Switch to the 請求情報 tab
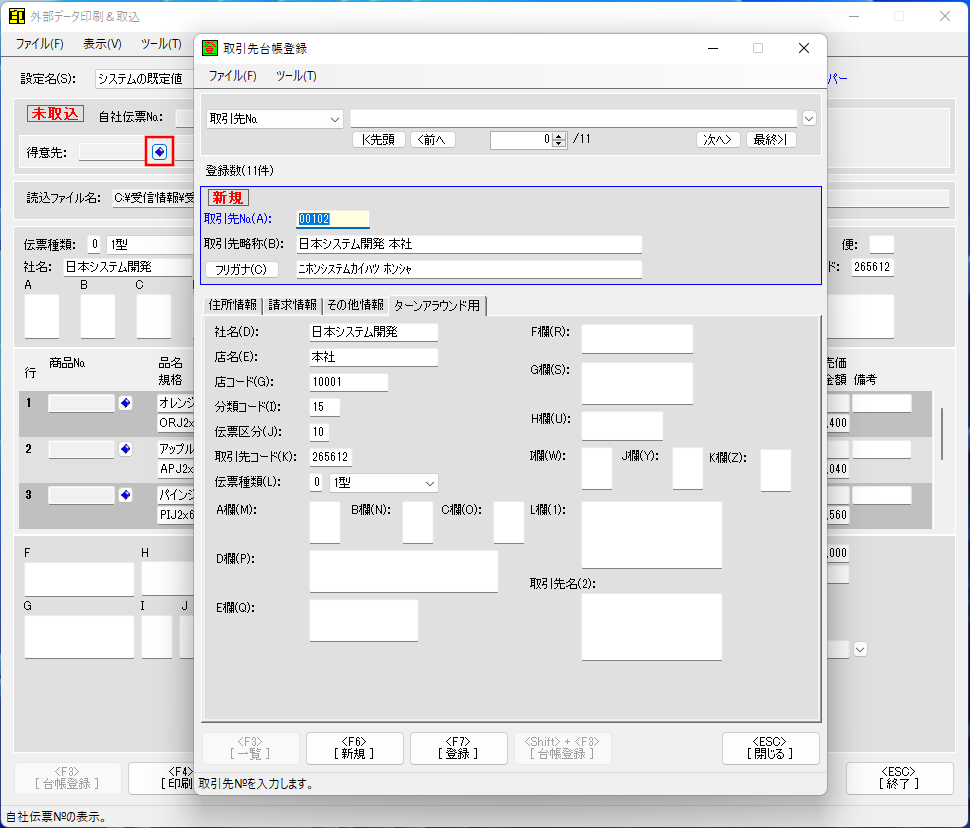The width and height of the screenshot is (970, 828). pyautogui.click(x=292, y=305)
